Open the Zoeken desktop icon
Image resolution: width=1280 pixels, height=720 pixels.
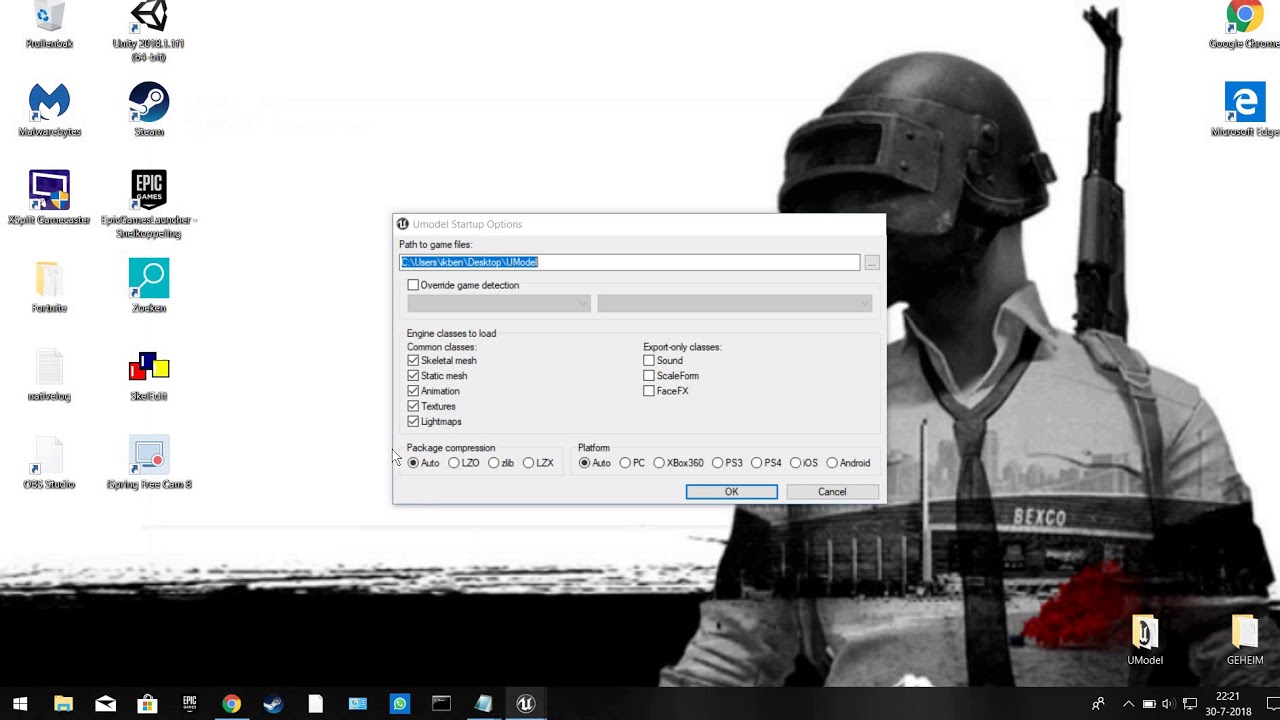(x=149, y=286)
